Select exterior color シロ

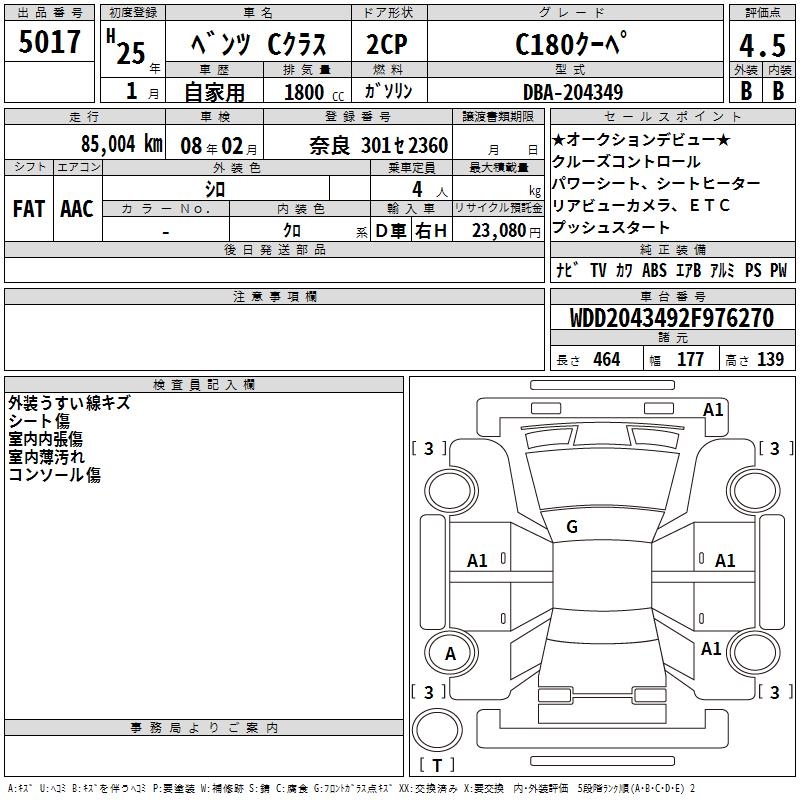[215, 189]
